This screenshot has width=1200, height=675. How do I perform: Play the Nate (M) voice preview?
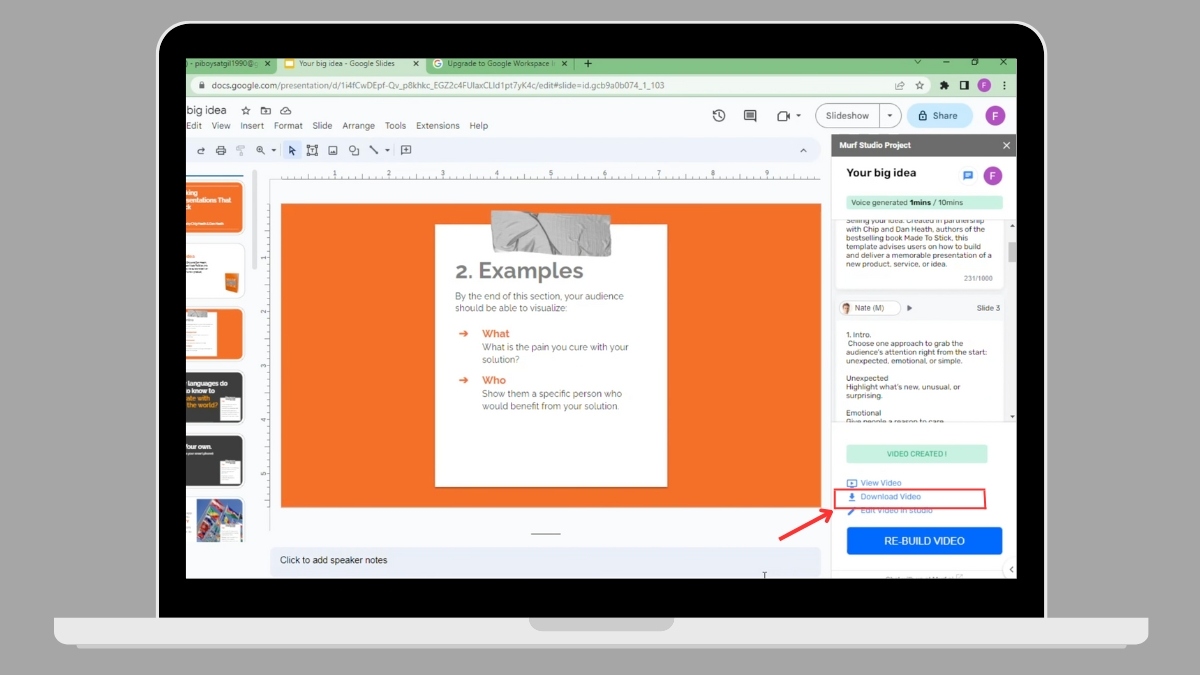pyautogui.click(x=909, y=308)
